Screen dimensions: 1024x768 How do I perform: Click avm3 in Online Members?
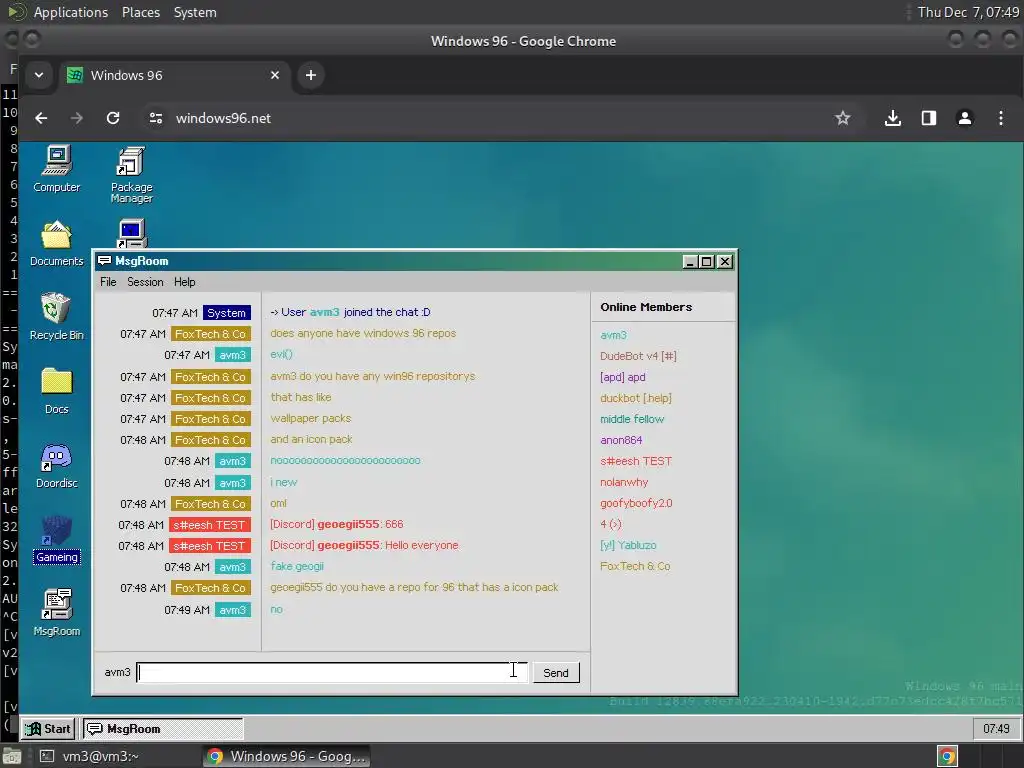[x=613, y=335]
